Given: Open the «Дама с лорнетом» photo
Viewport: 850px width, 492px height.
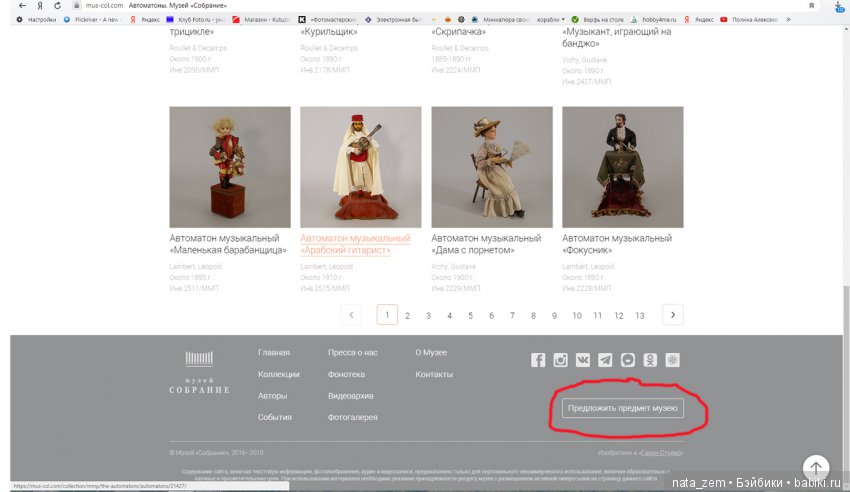Looking at the screenshot, I should (491, 167).
